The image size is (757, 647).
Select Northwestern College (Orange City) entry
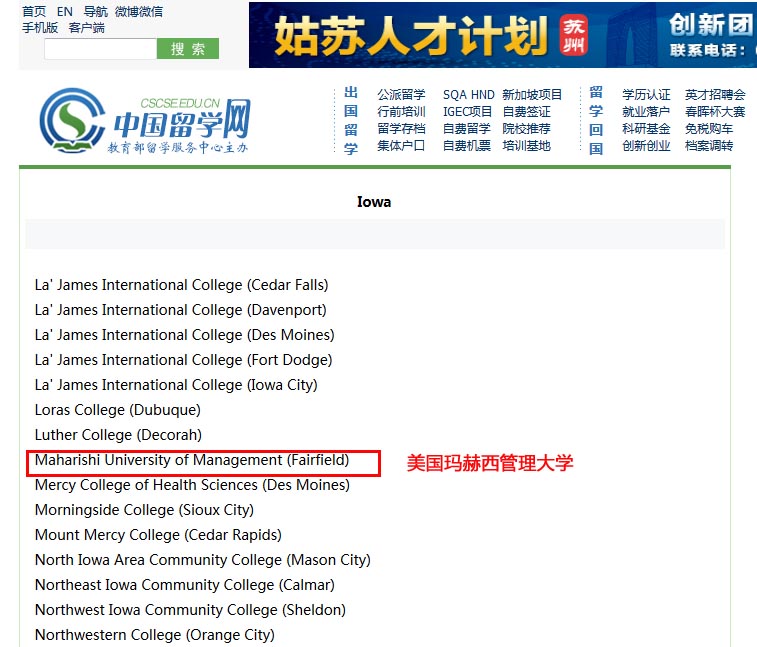(154, 635)
